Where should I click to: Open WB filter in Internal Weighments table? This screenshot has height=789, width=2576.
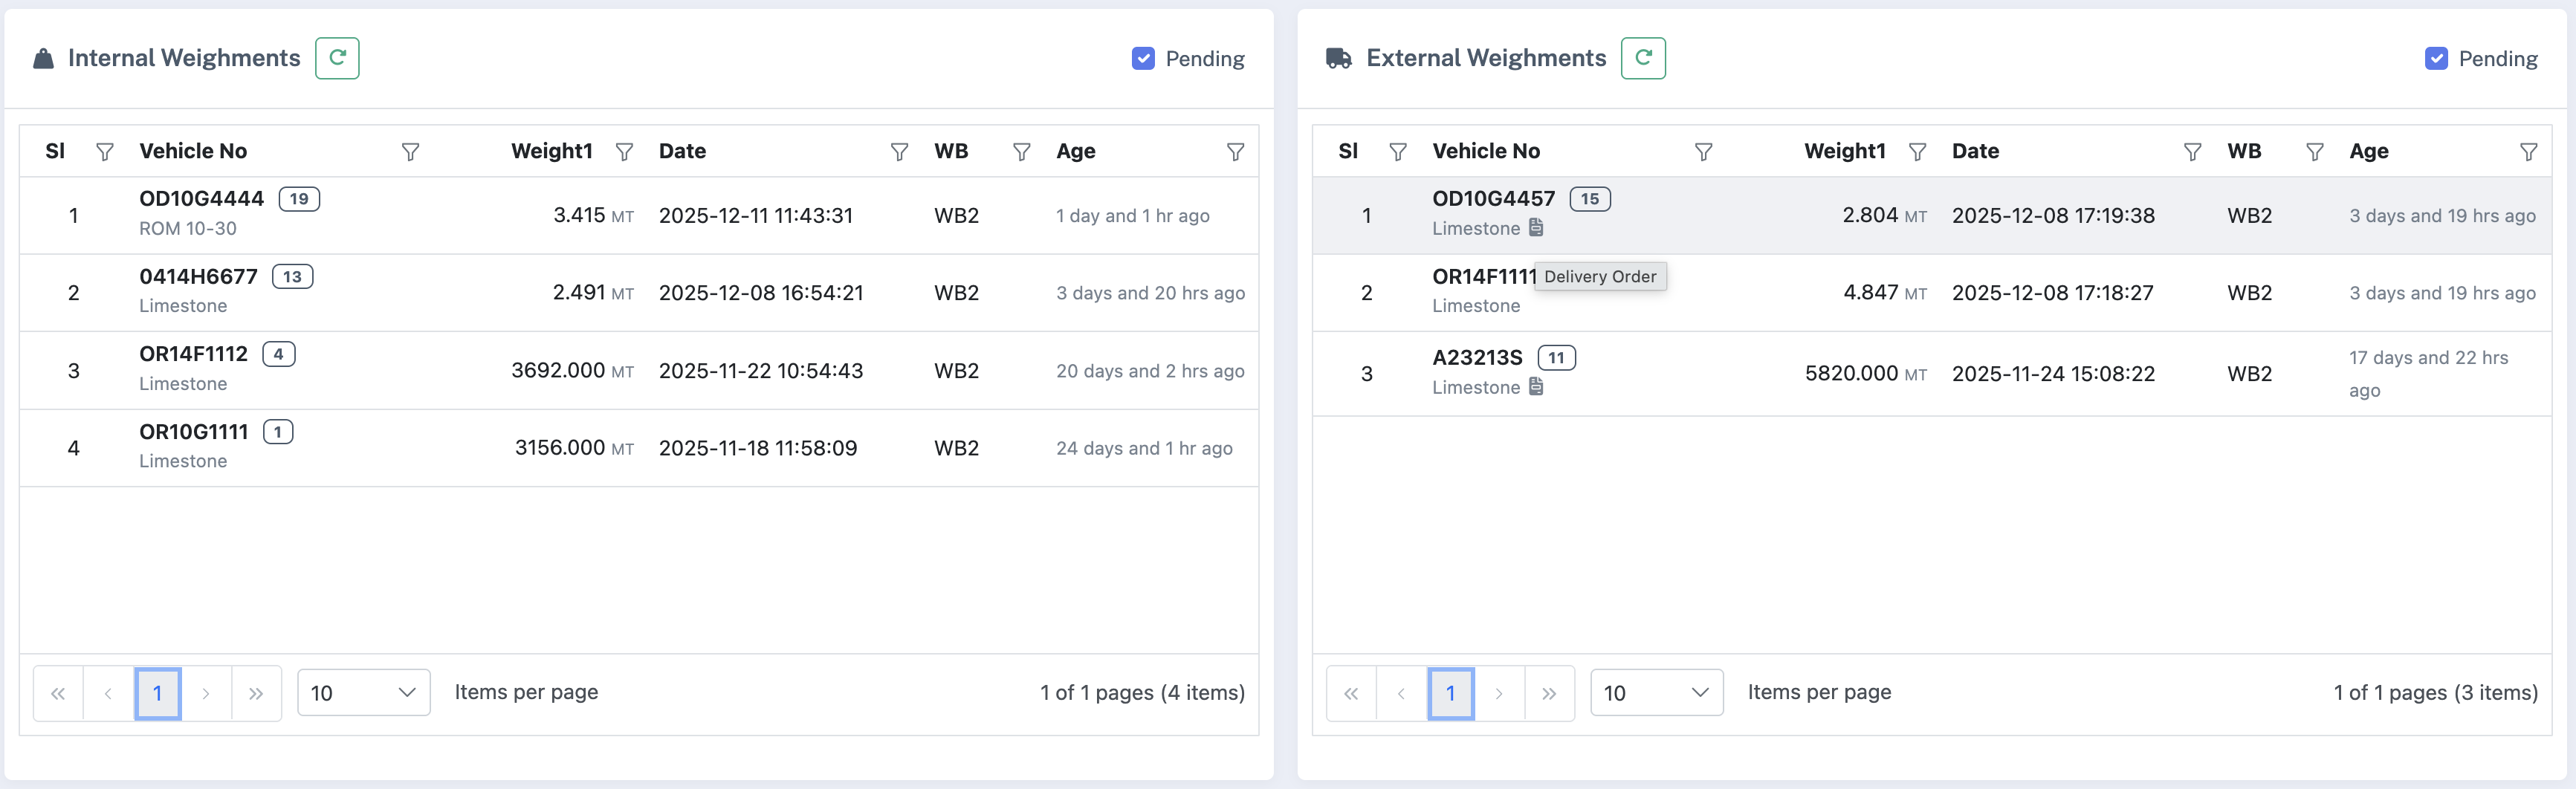[x=1021, y=152]
